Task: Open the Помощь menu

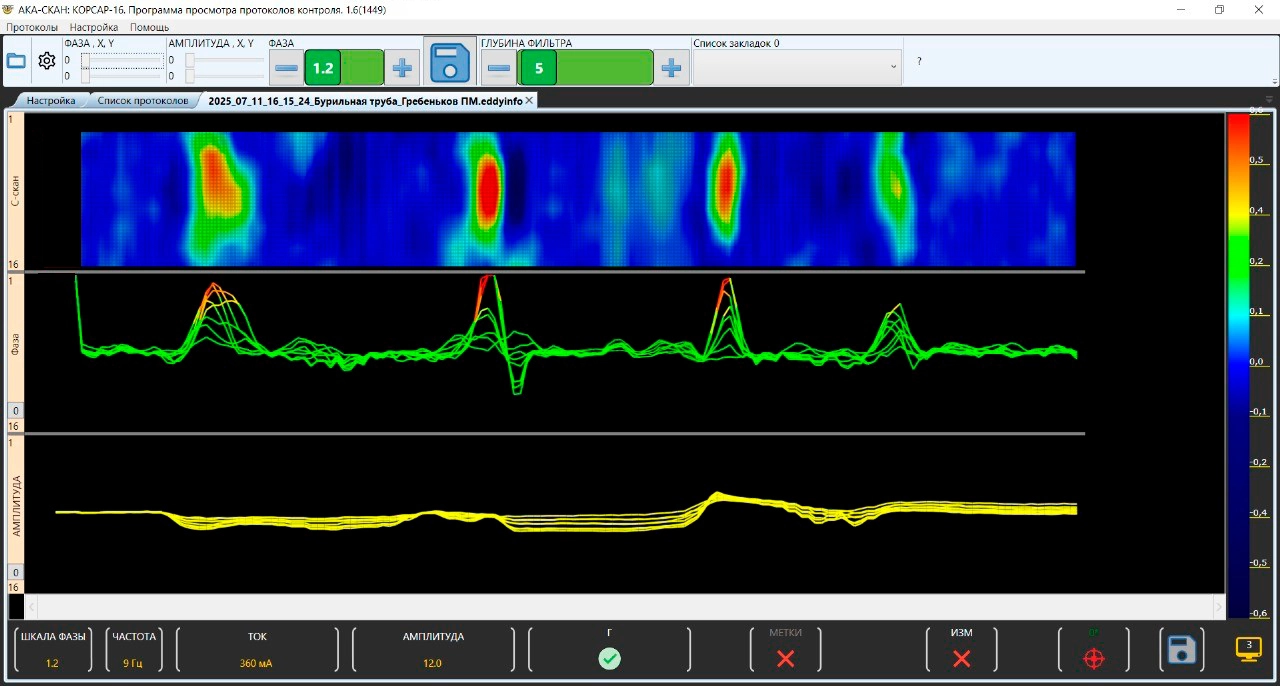Action: [149, 27]
